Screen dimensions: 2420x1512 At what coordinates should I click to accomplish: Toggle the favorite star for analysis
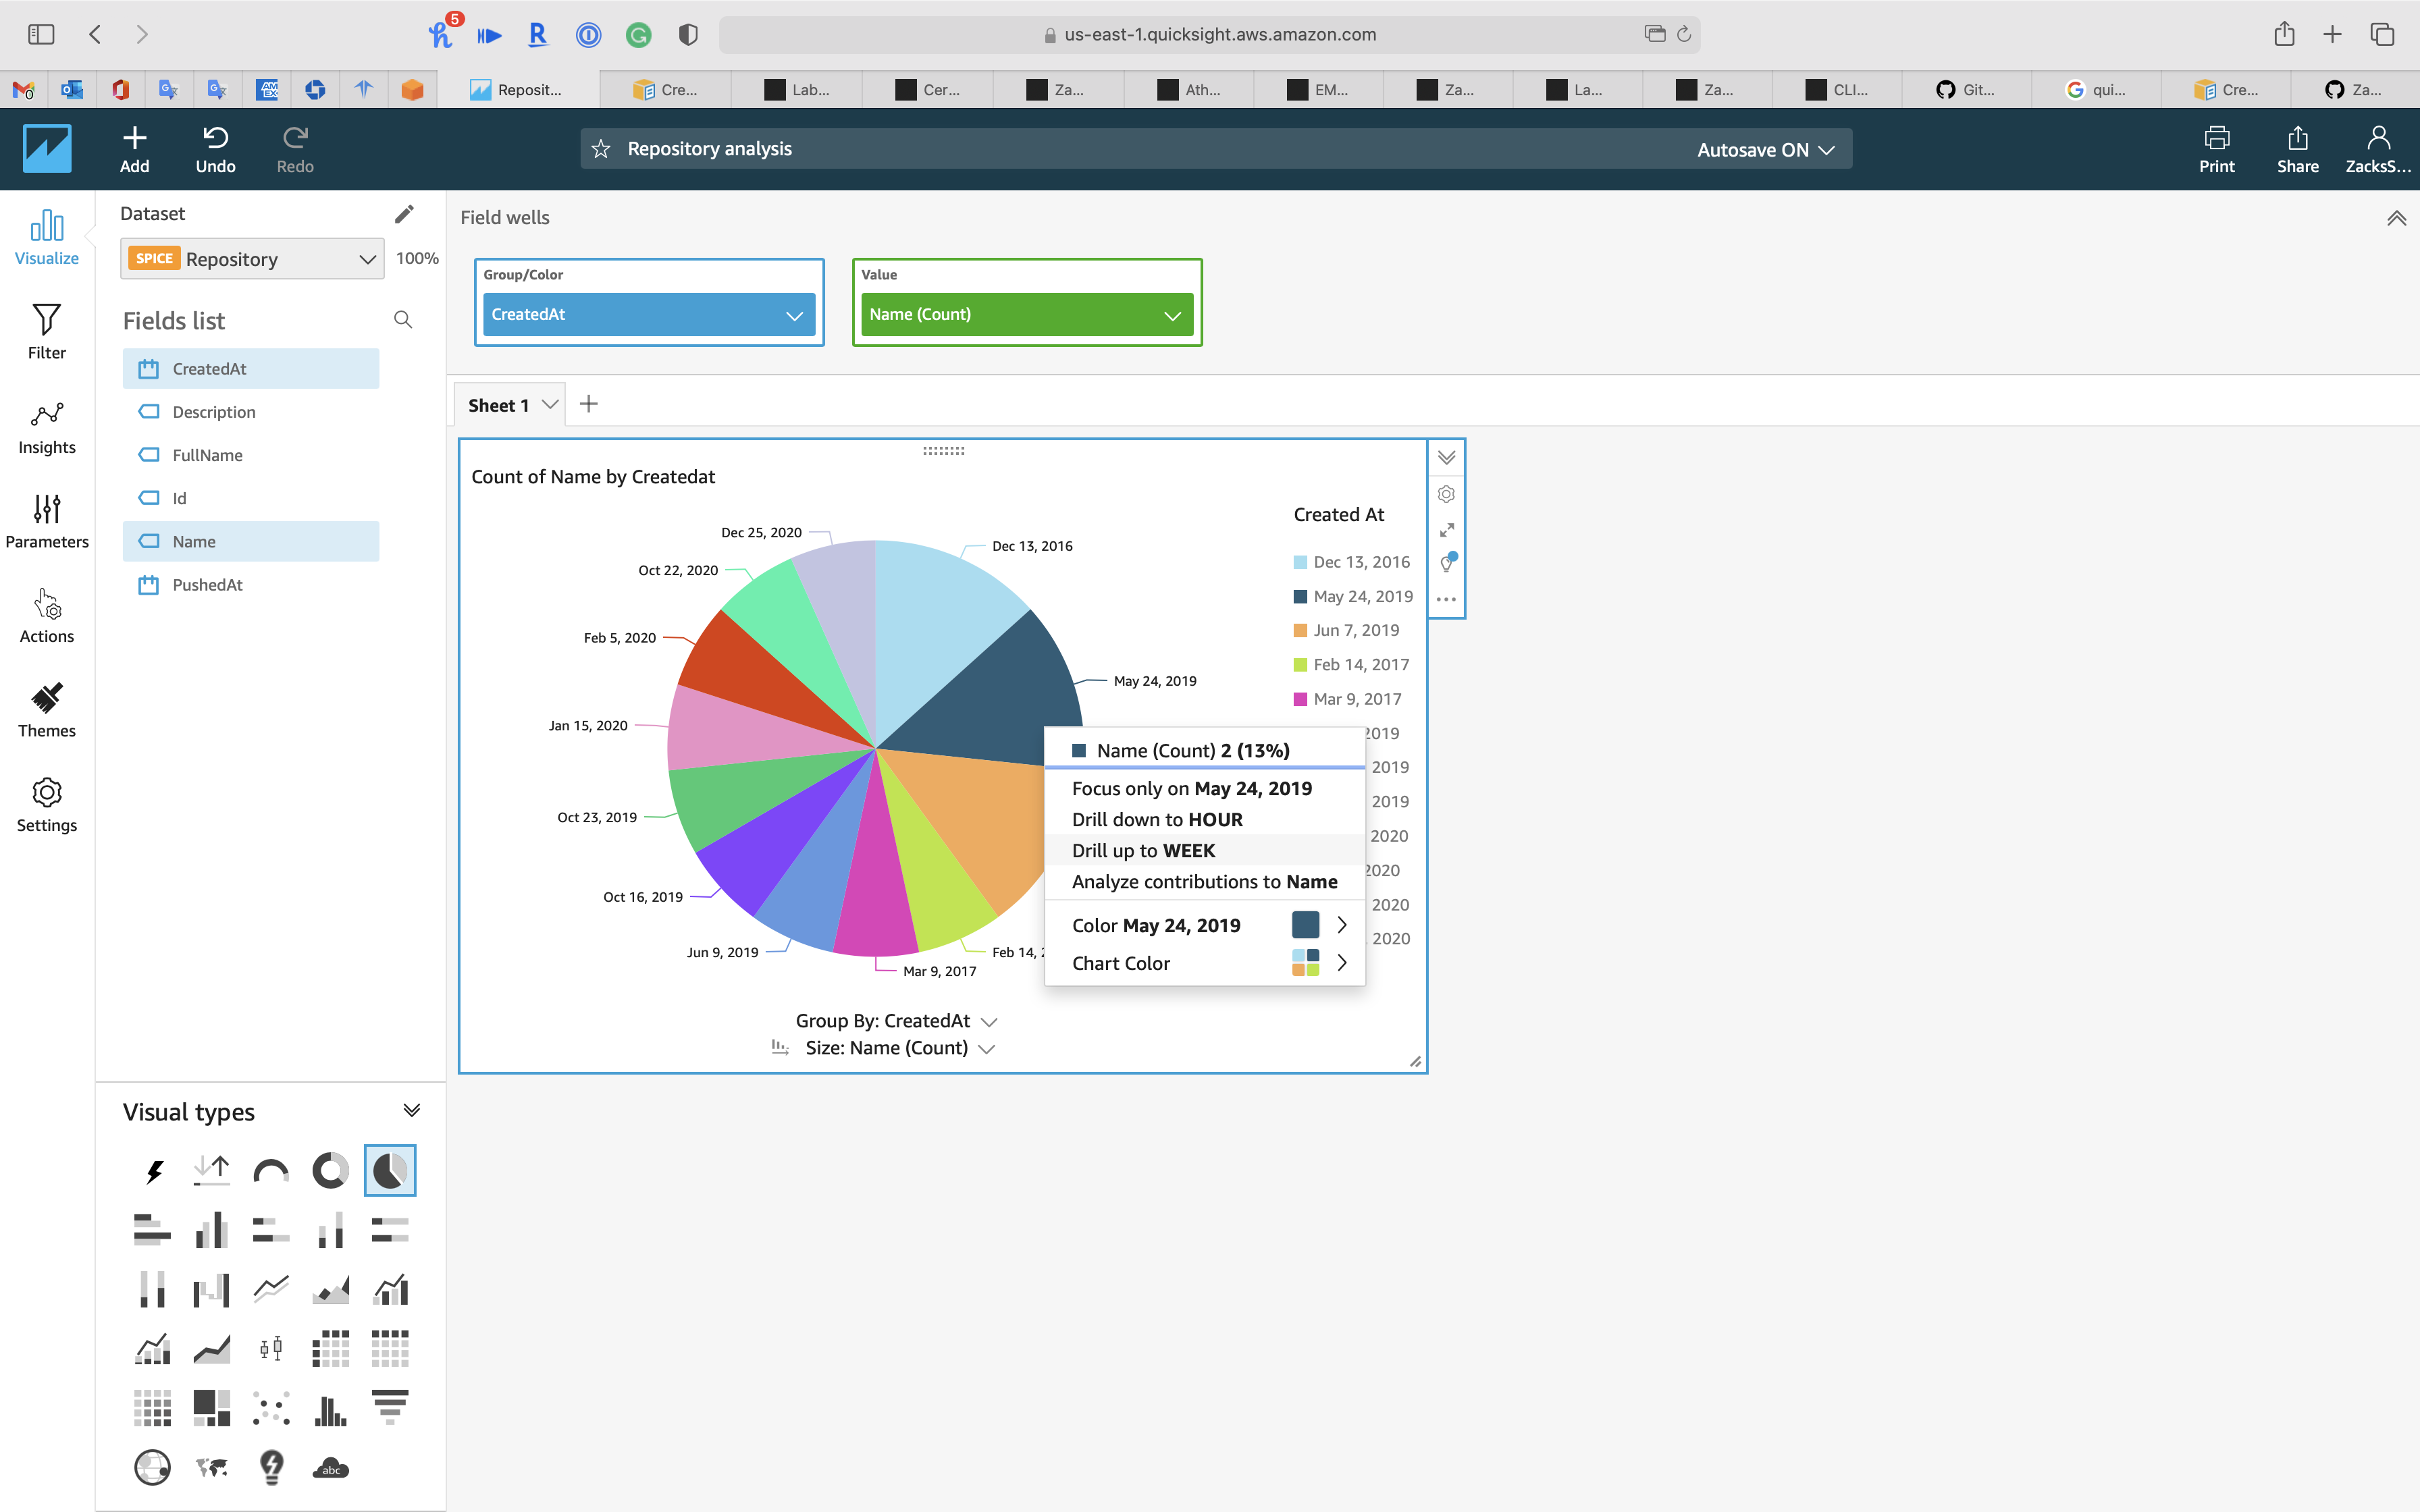[601, 149]
